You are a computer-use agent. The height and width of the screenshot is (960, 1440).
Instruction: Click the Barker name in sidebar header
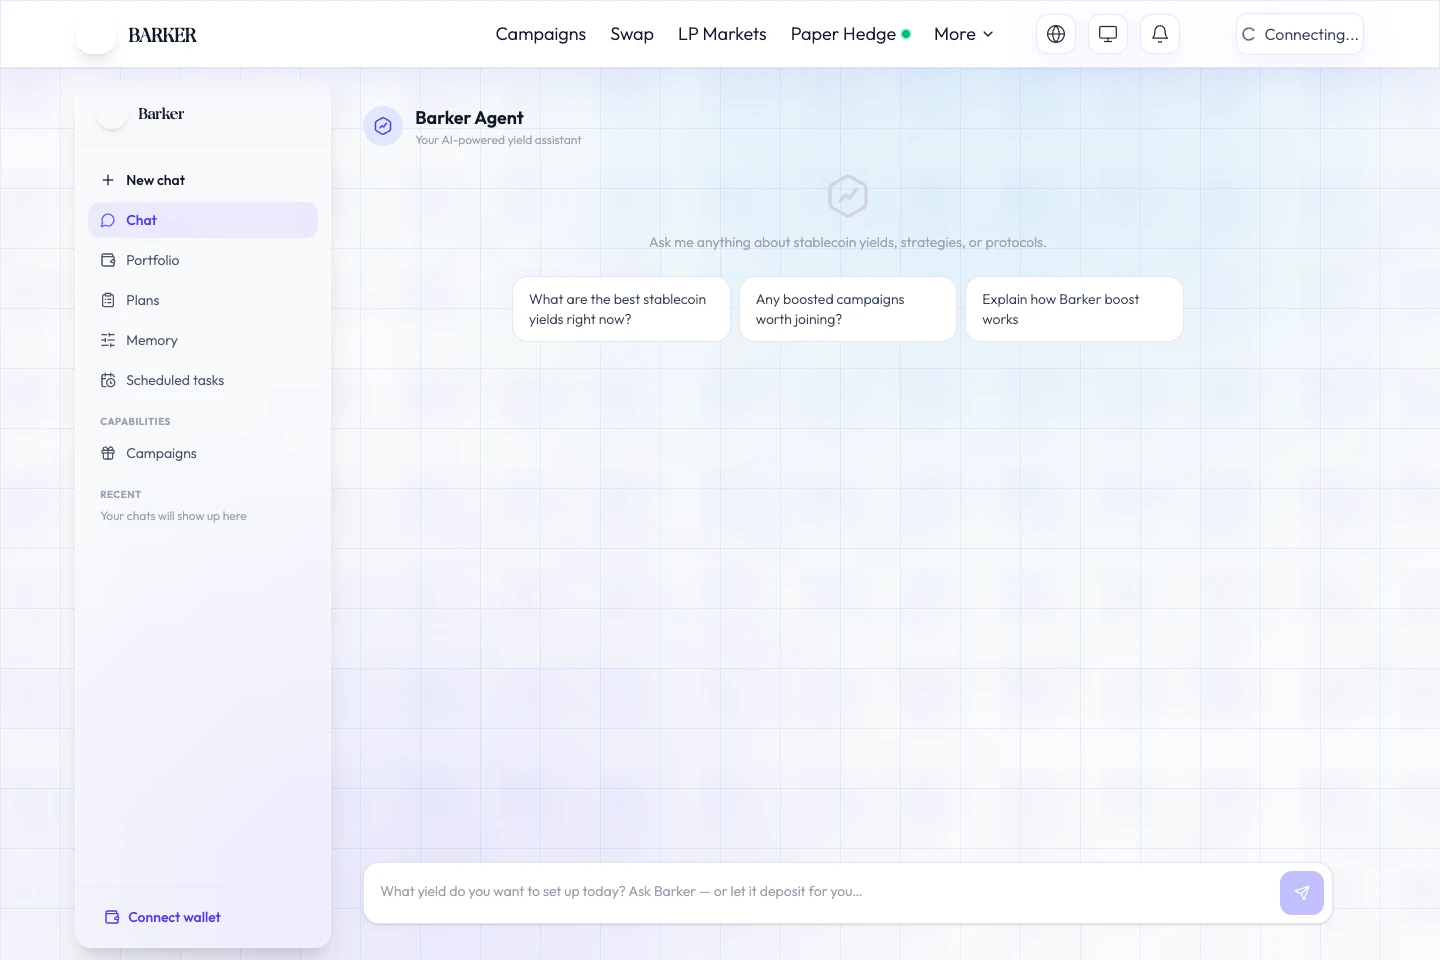point(161,114)
